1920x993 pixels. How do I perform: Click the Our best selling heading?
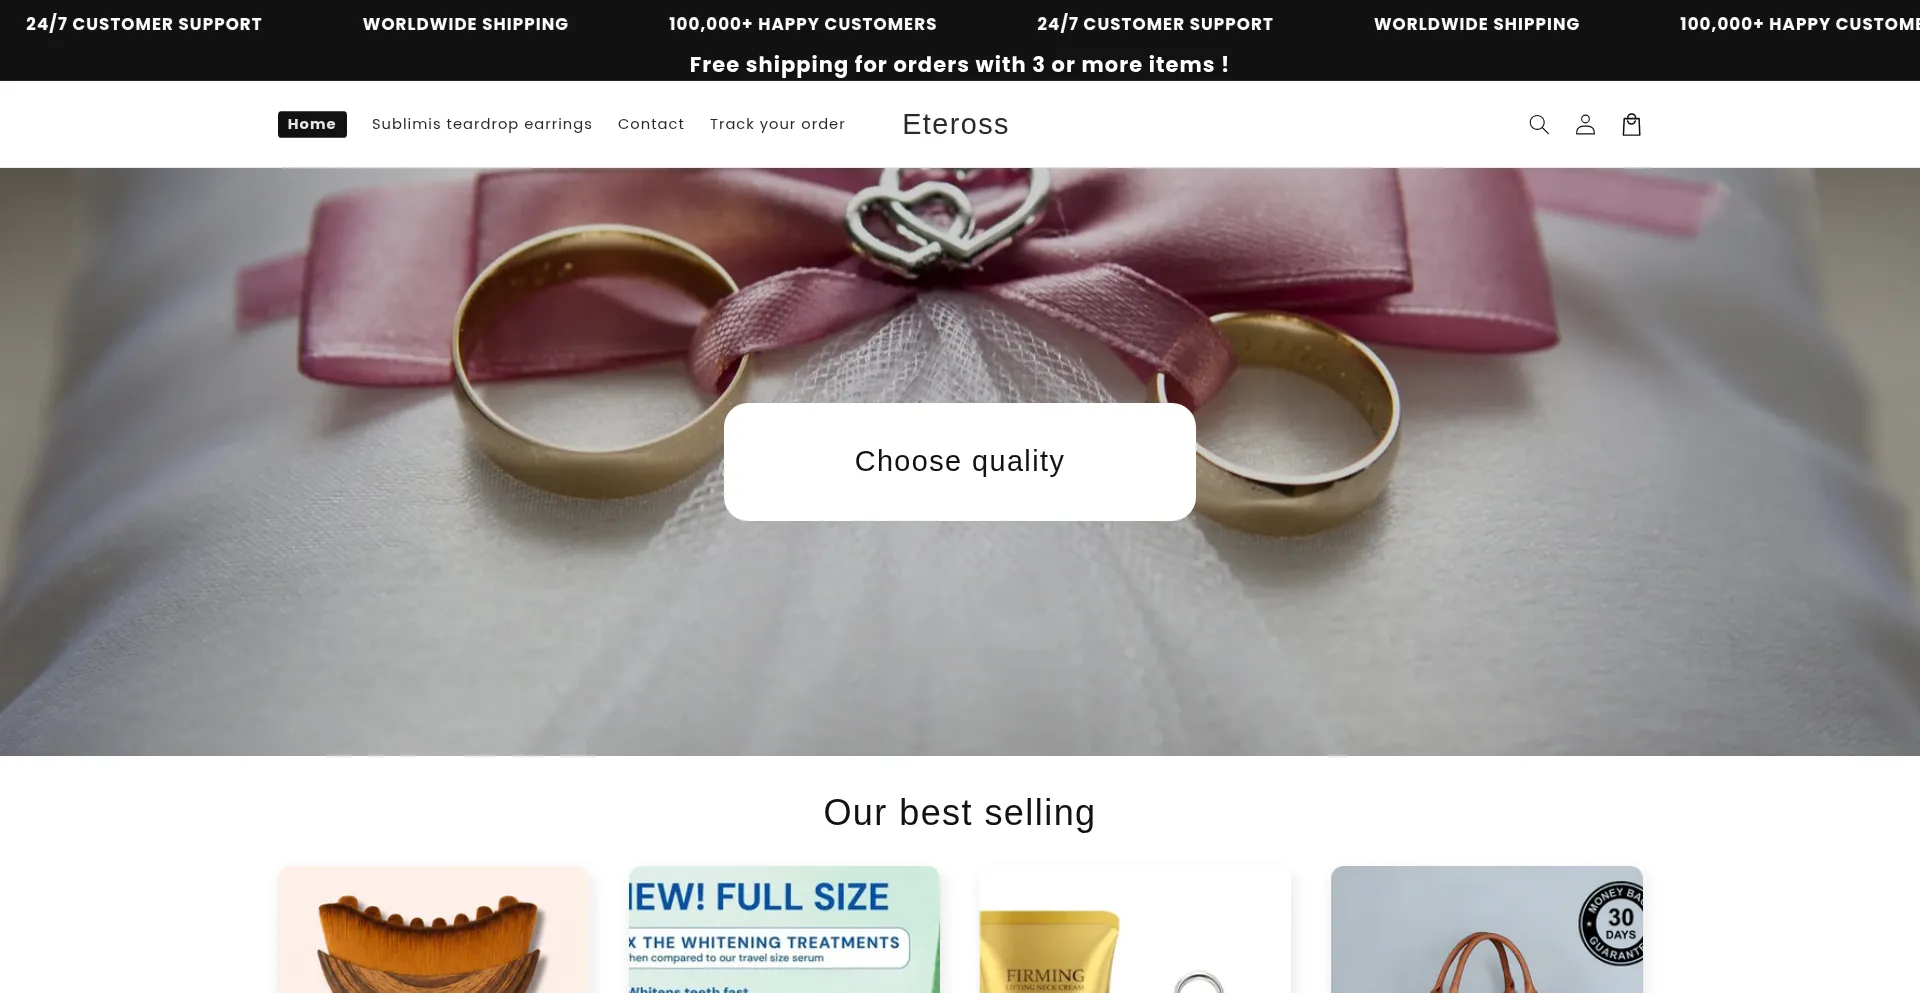(959, 813)
